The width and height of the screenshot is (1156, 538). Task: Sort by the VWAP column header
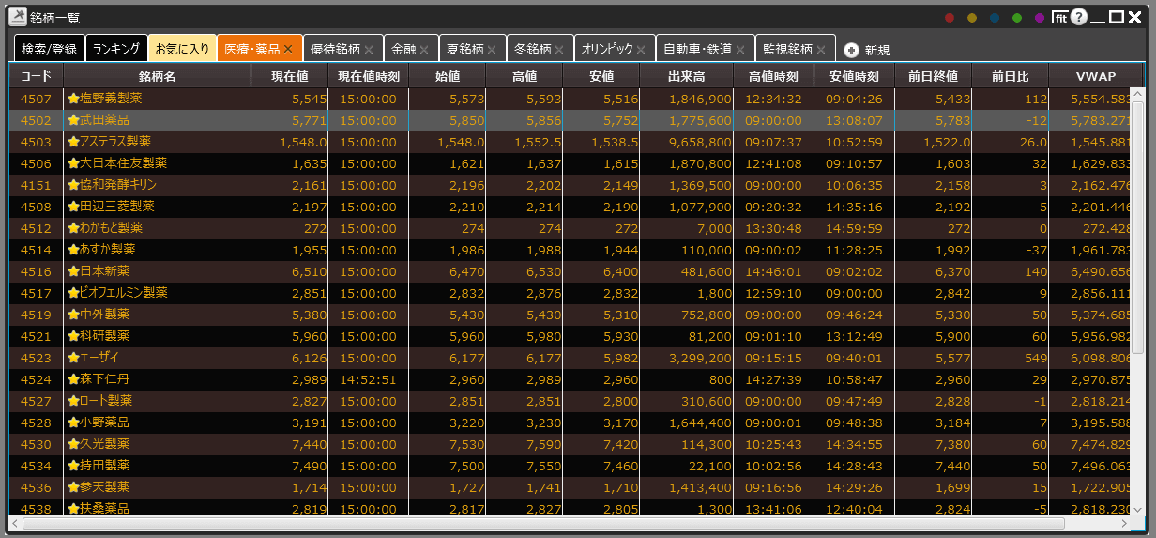1095,75
